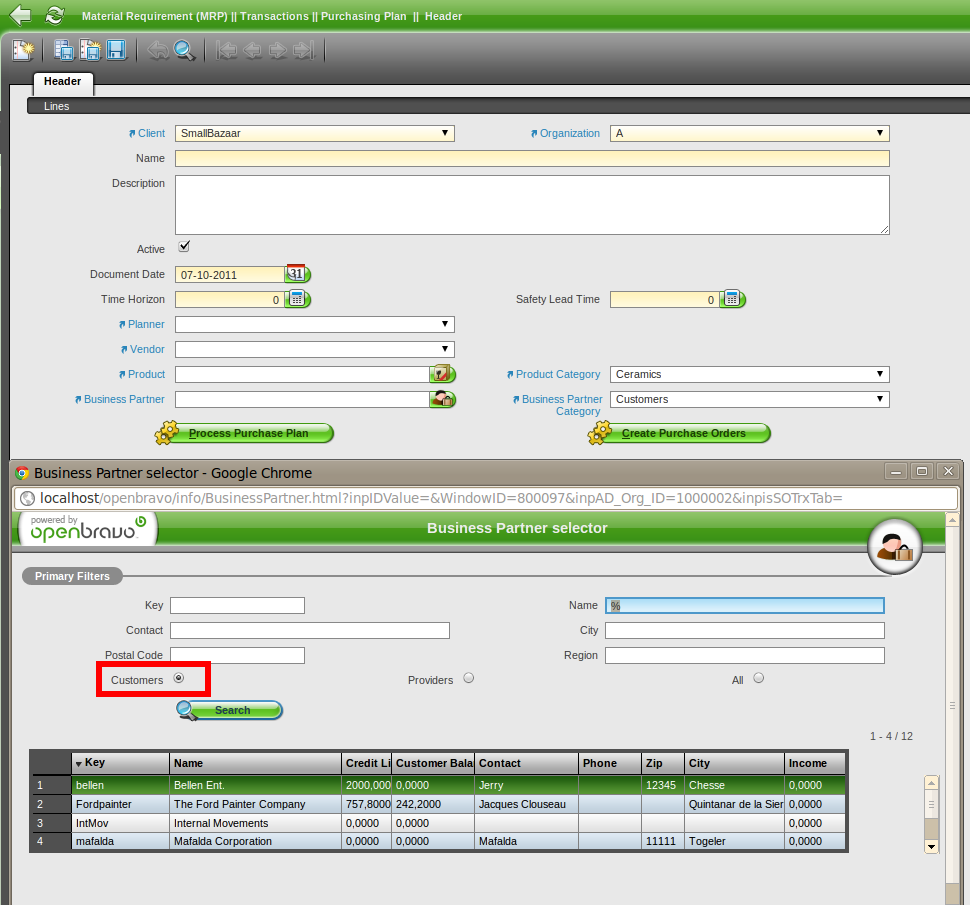970x905 pixels.
Task: Click the selector Name filter containing %
Action: point(745,605)
